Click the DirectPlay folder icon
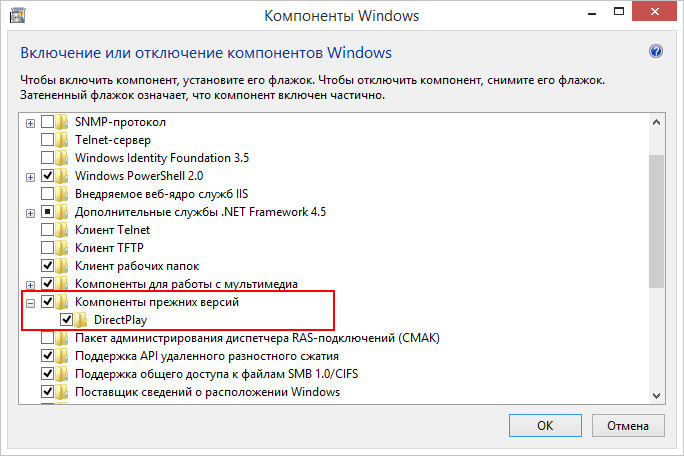Screen dimensions: 684x456 click(x=80, y=320)
